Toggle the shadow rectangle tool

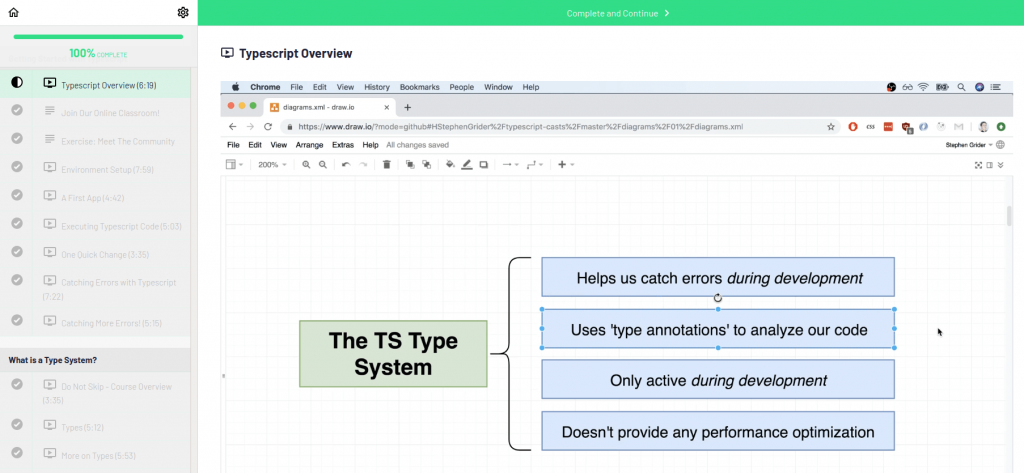(x=484, y=165)
